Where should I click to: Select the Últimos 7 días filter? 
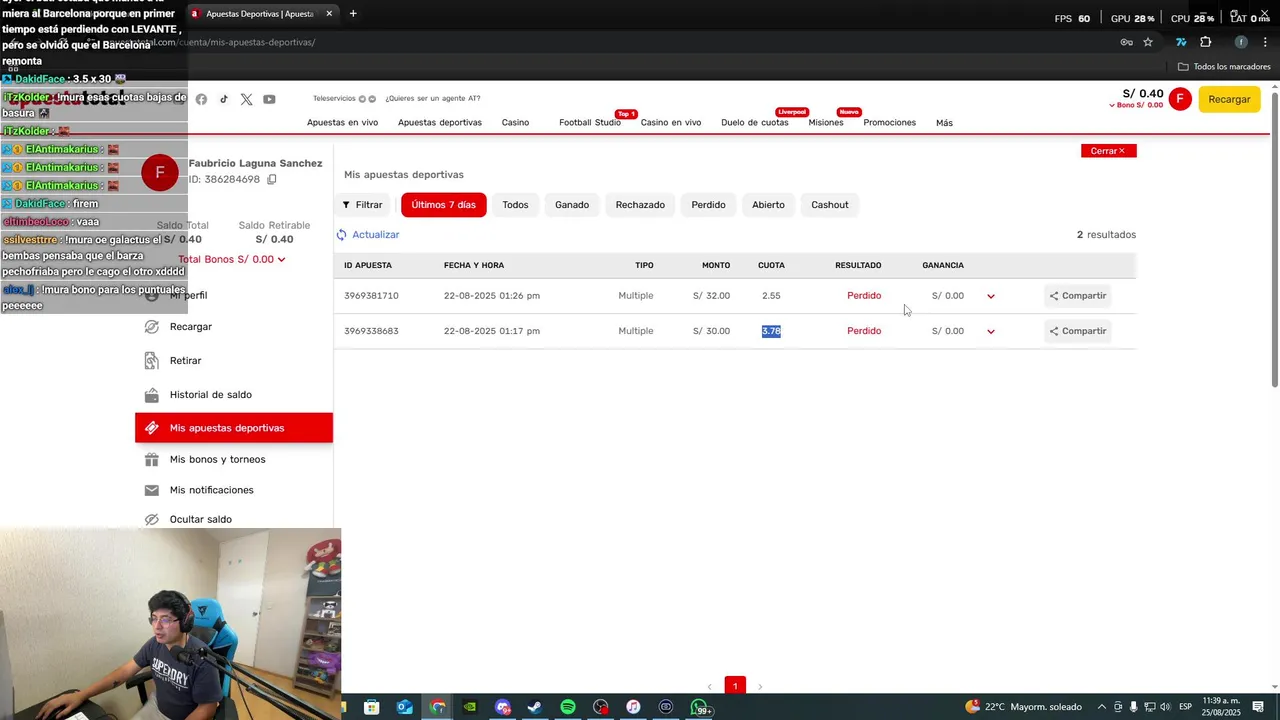pyautogui.click(x=444, y=205)
